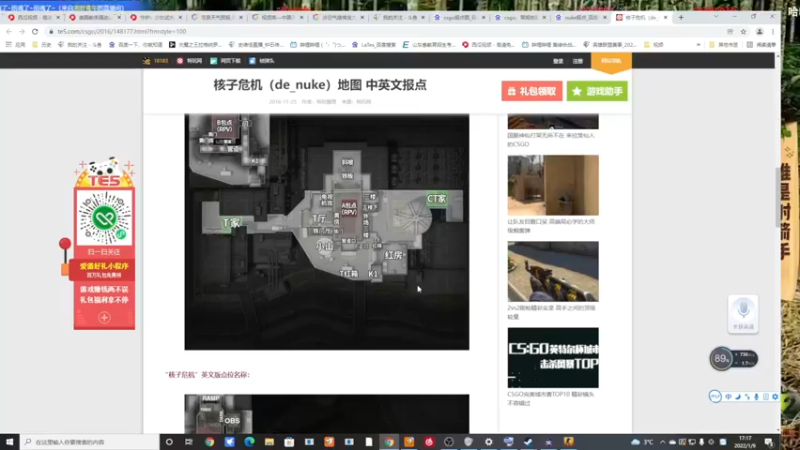Click the plus icon on TE5 widget
Viewport: 800px width, 450px height.
click(x=104, y=317)
